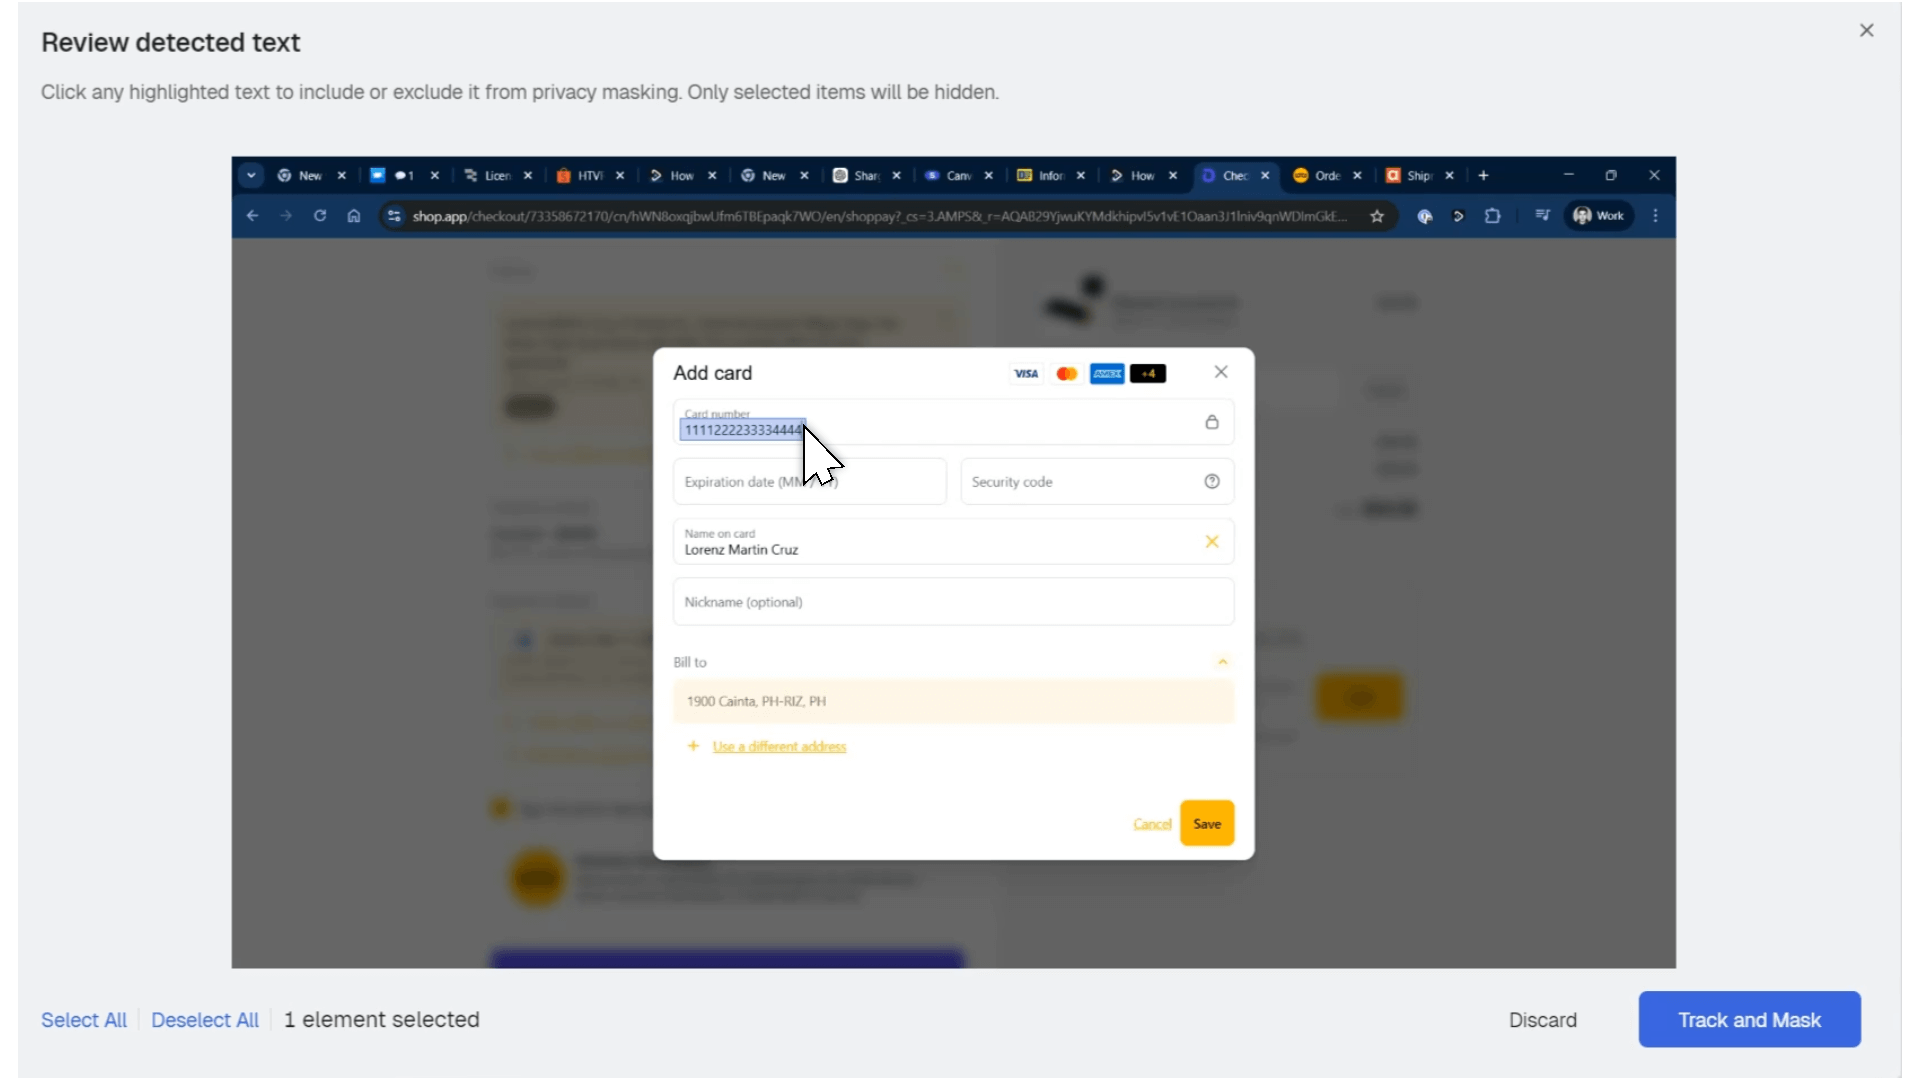1920x1080 pixels.
Task: Click the Discard button
Action: tap(1542, 1020)
